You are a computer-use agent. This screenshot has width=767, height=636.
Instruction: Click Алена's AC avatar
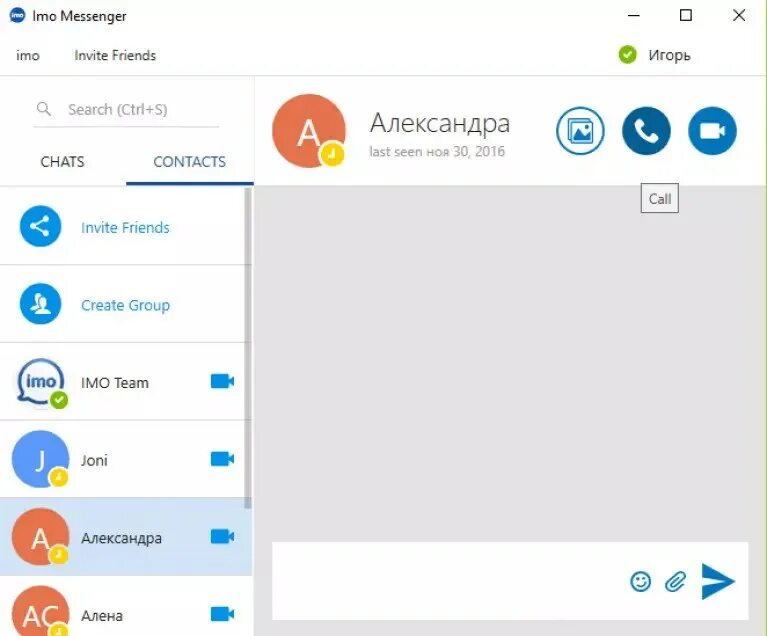coord(41,612)
